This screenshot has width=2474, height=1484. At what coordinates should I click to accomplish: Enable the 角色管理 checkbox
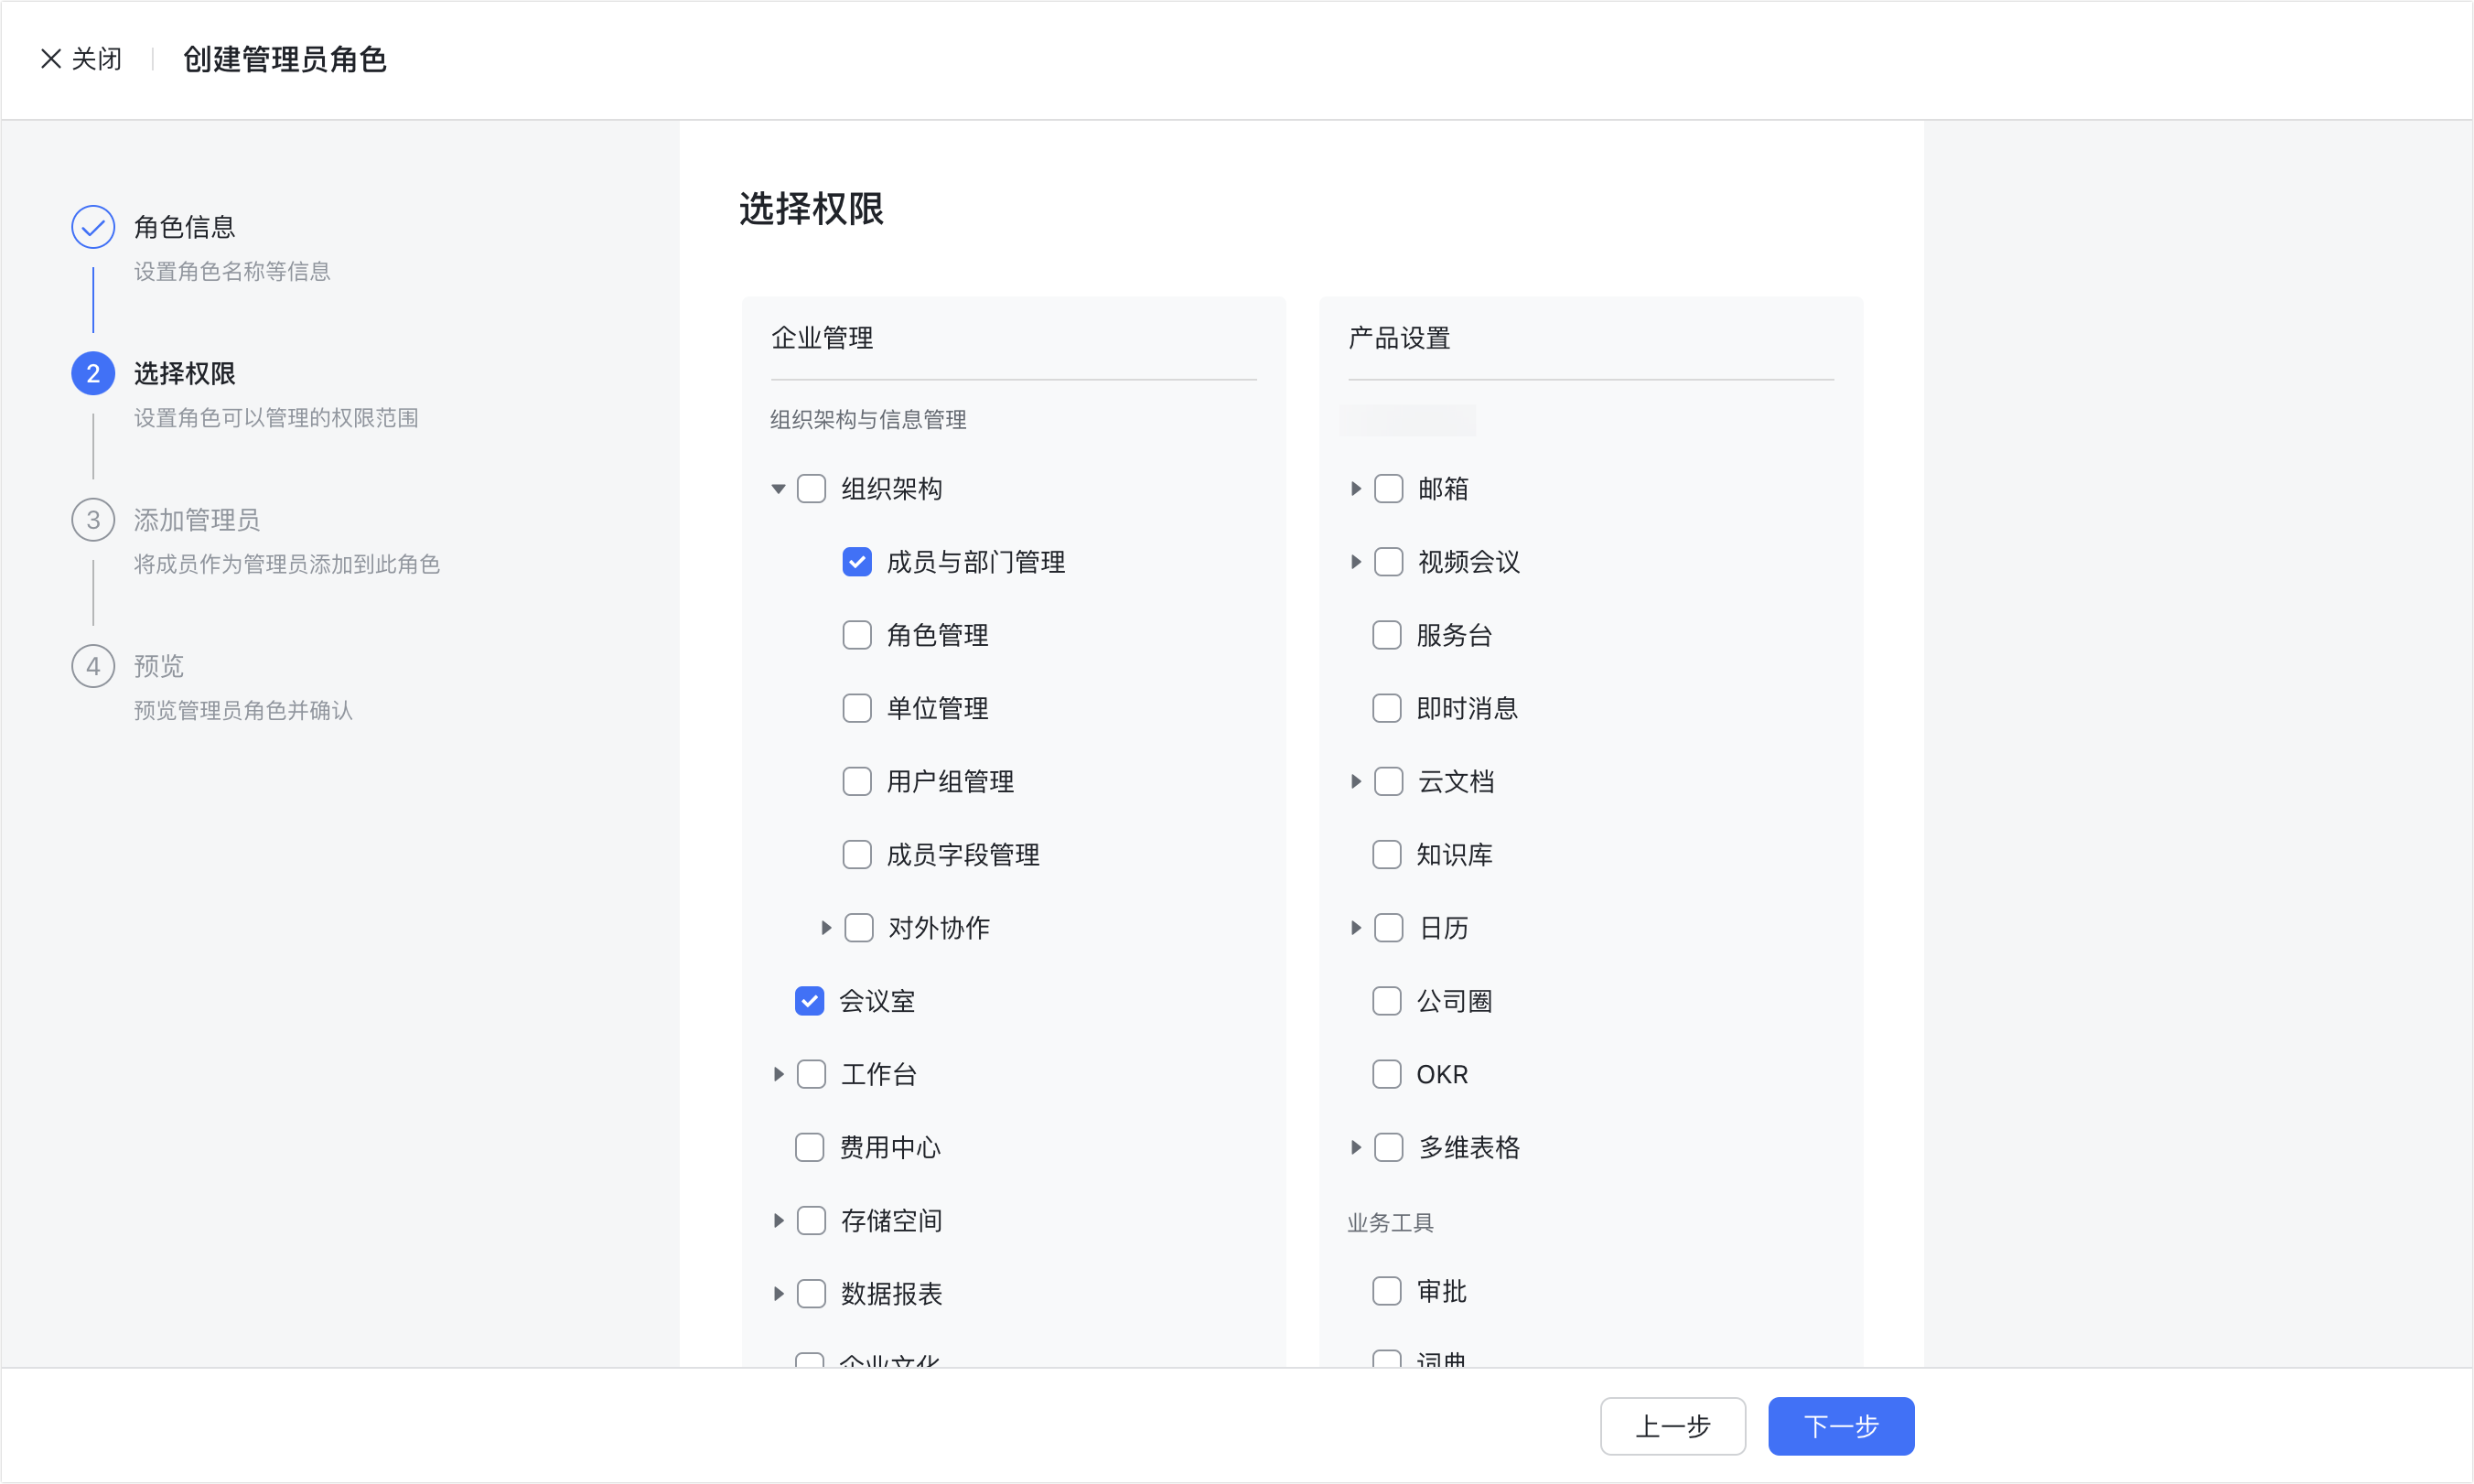point(857,635)
